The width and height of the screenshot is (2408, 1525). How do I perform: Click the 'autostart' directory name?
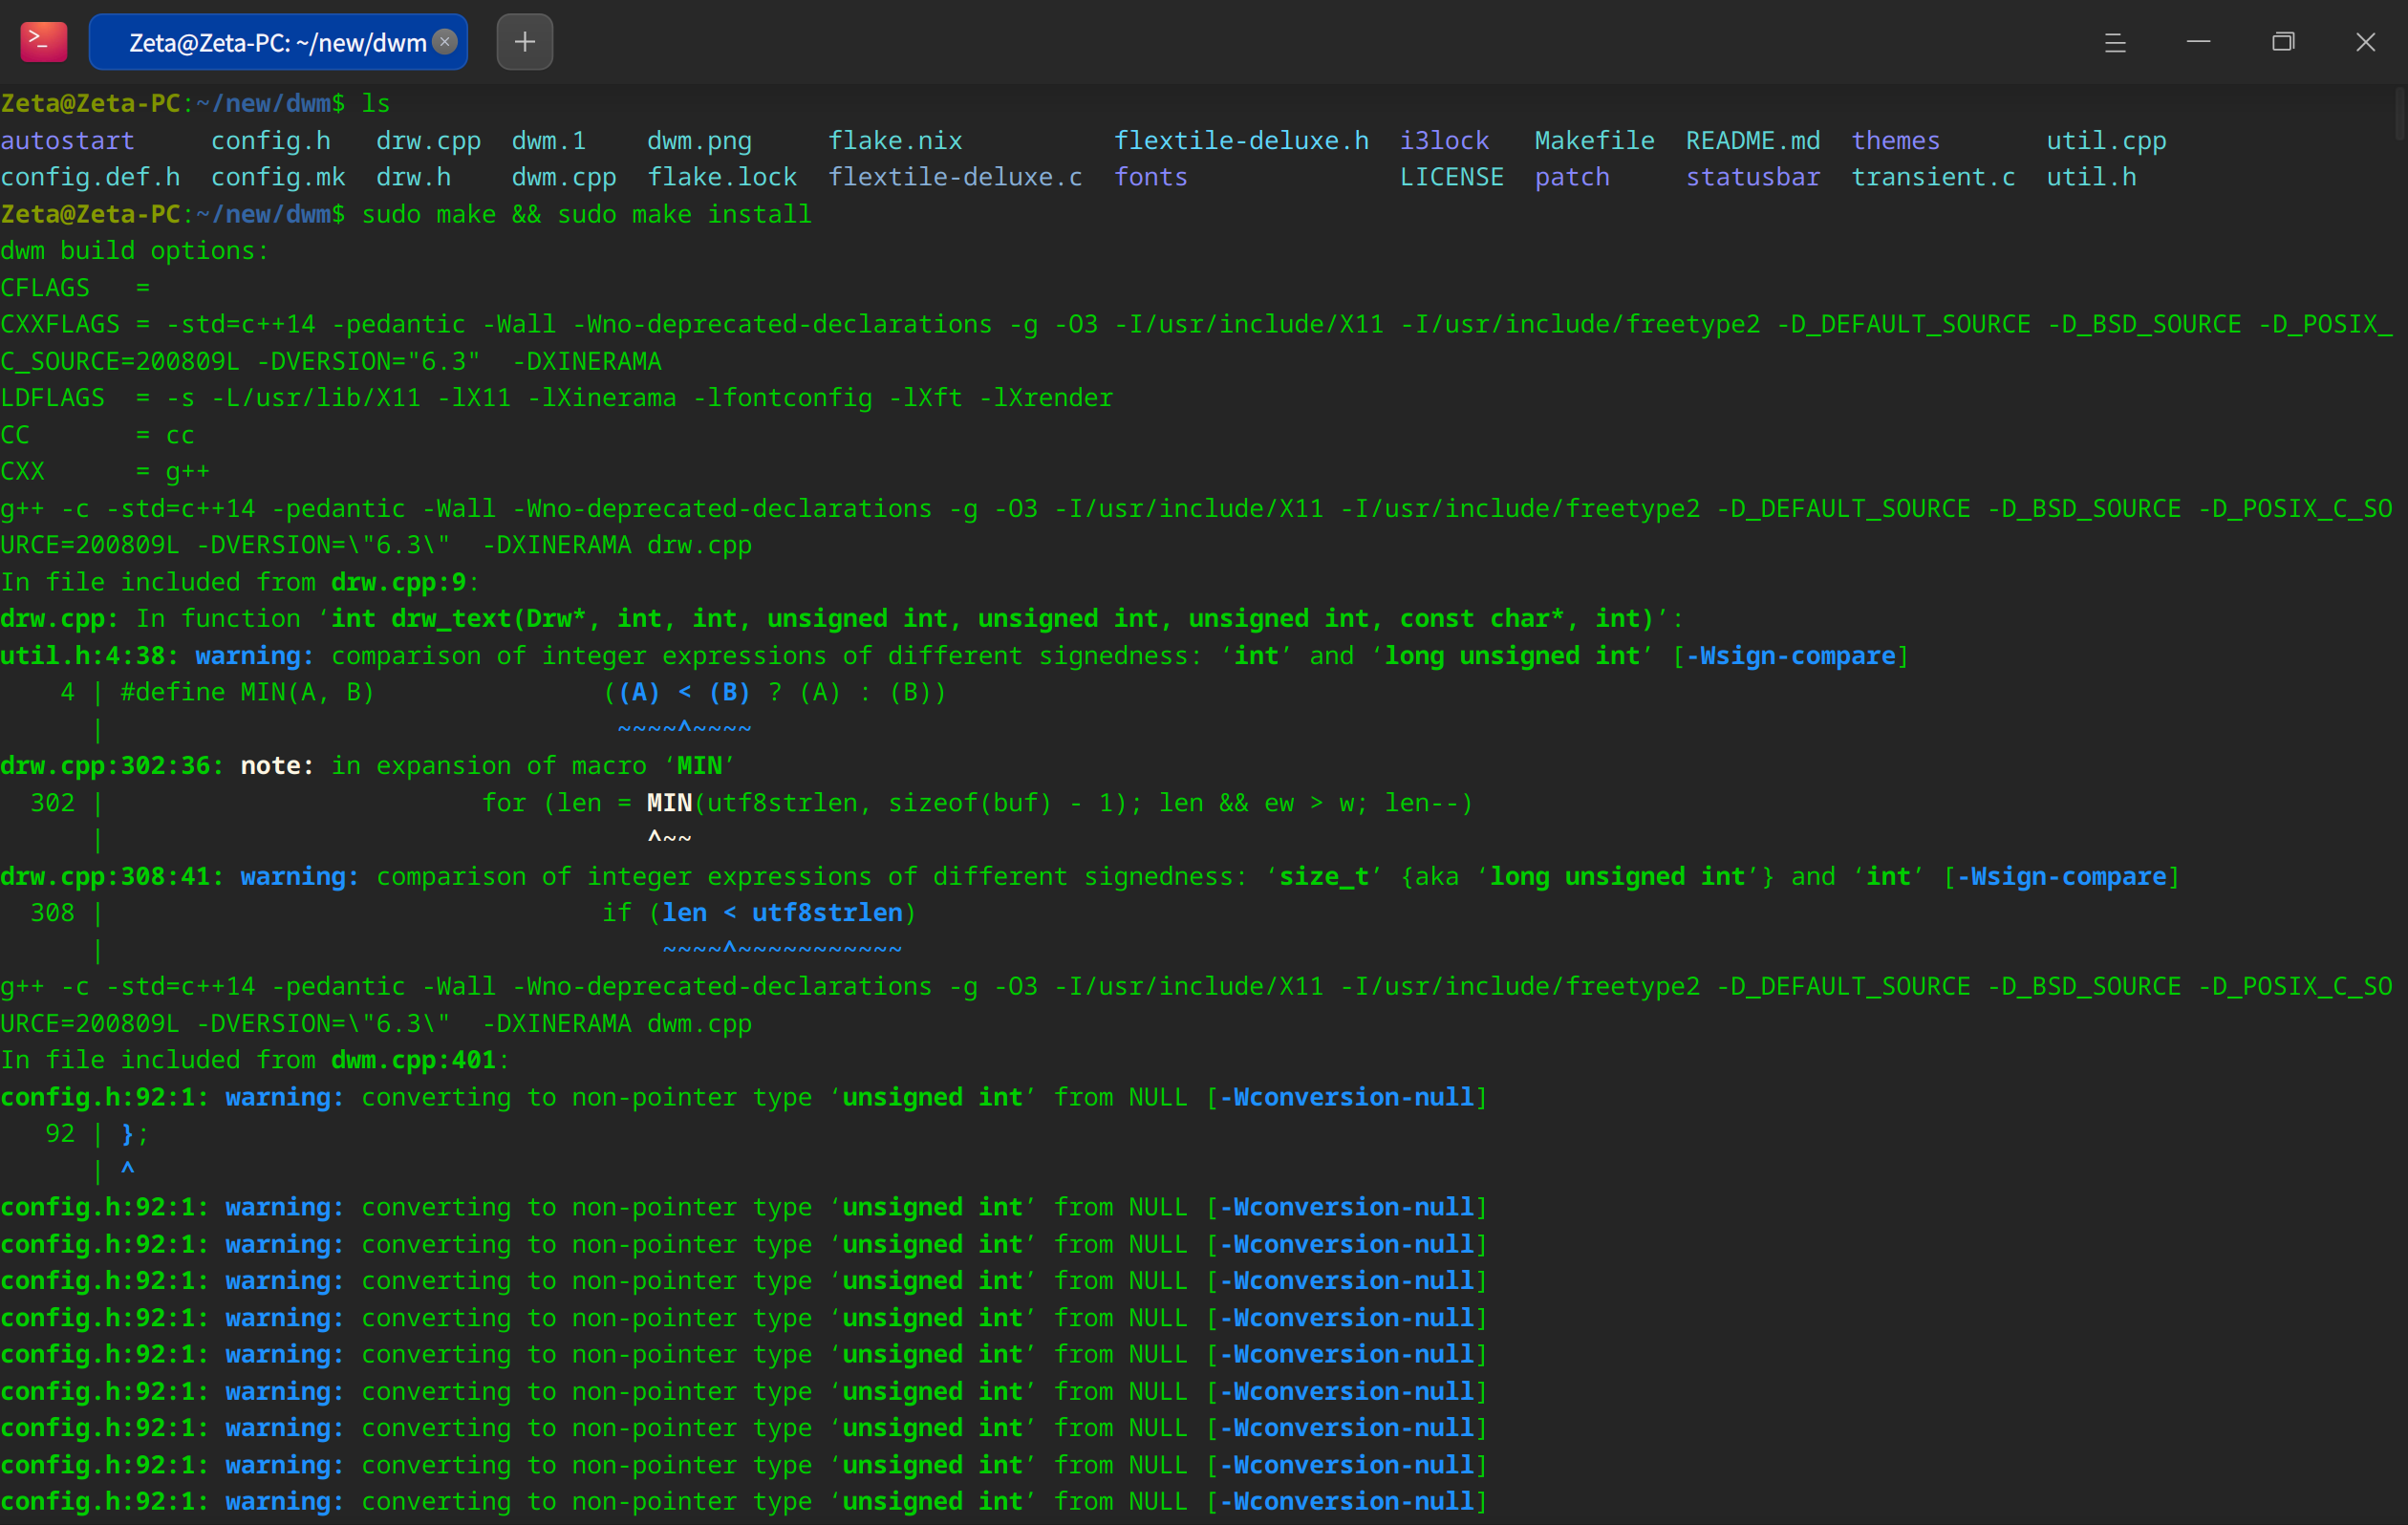click(x=67, y=140)
